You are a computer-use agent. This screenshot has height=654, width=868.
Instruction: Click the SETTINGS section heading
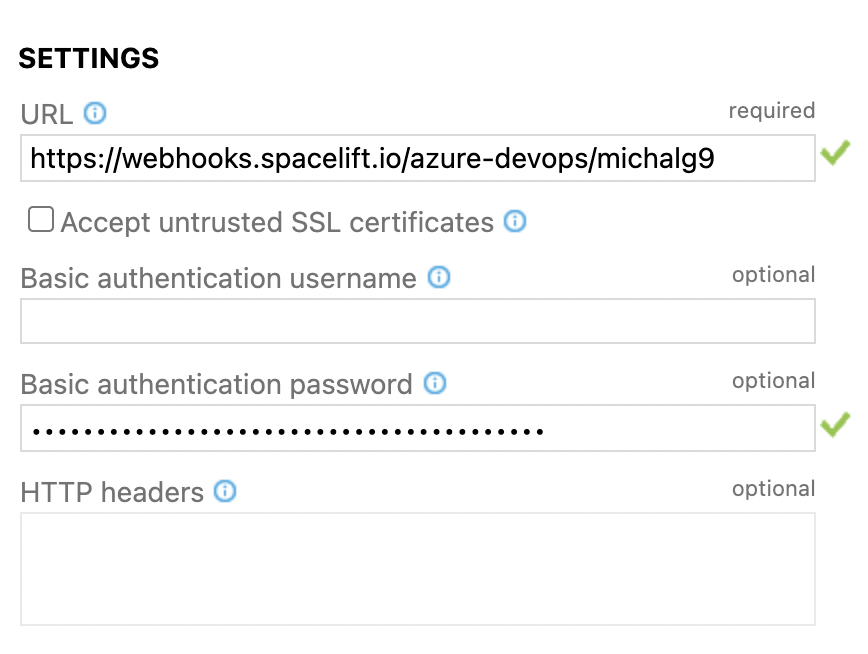pyautogui.click(x=88, y=58)
